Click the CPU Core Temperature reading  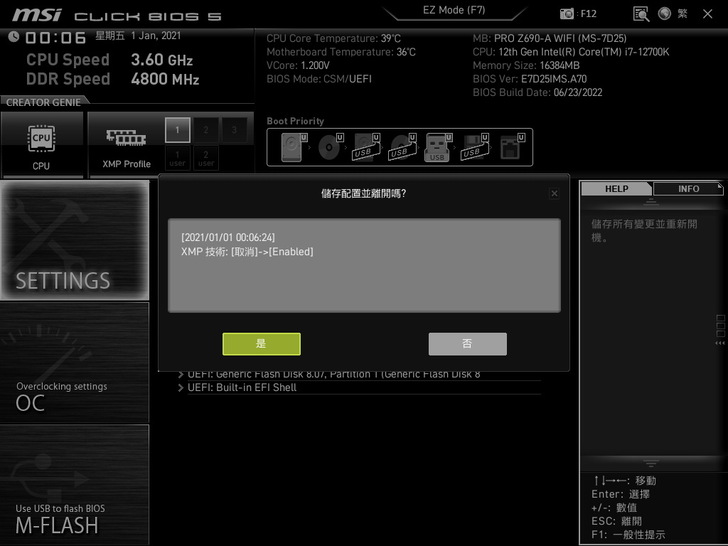pos(333,39)
